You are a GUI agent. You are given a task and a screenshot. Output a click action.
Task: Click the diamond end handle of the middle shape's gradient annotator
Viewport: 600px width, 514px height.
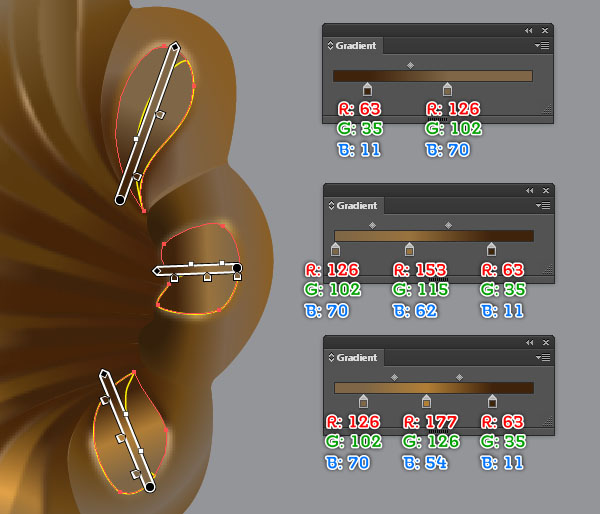(157, 271)
